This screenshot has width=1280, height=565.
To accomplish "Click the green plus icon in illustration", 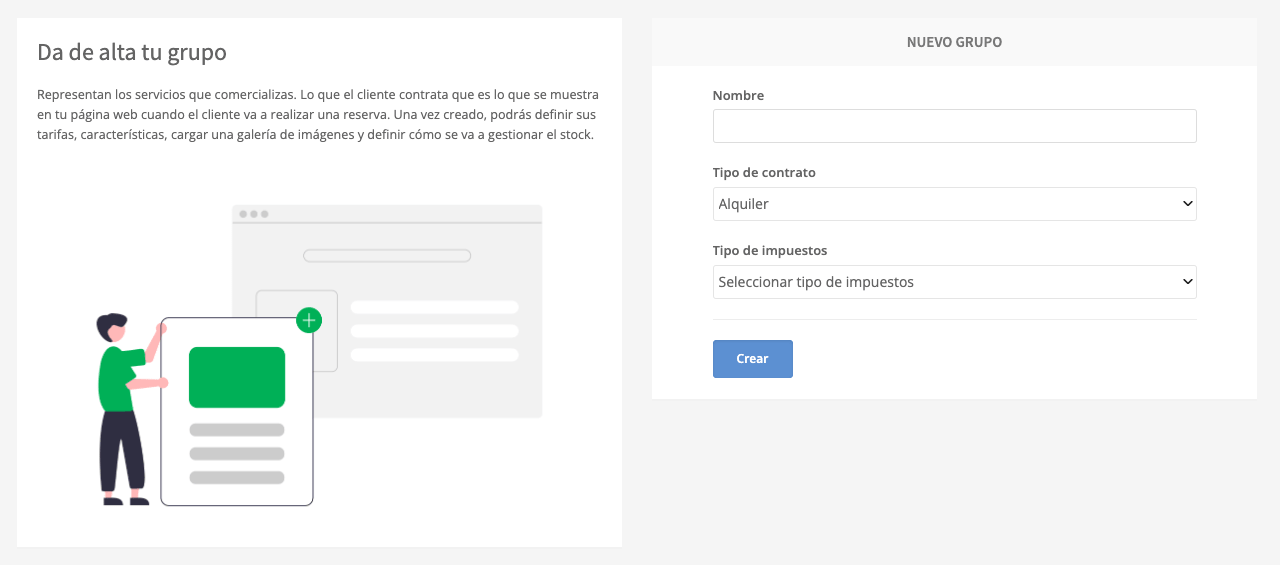I will (309, 320).
